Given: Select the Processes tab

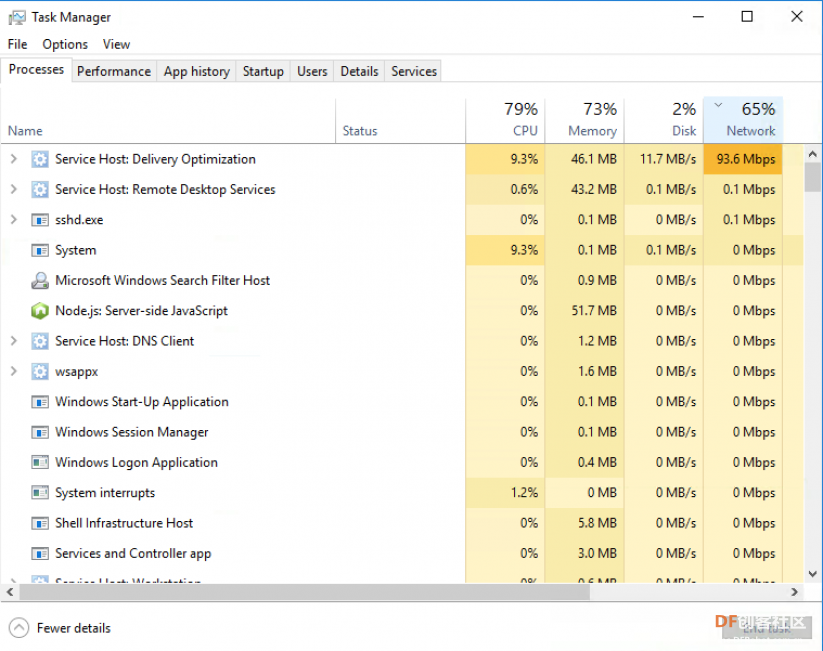Looking at the screenshot, I should (x=36, y=70).
